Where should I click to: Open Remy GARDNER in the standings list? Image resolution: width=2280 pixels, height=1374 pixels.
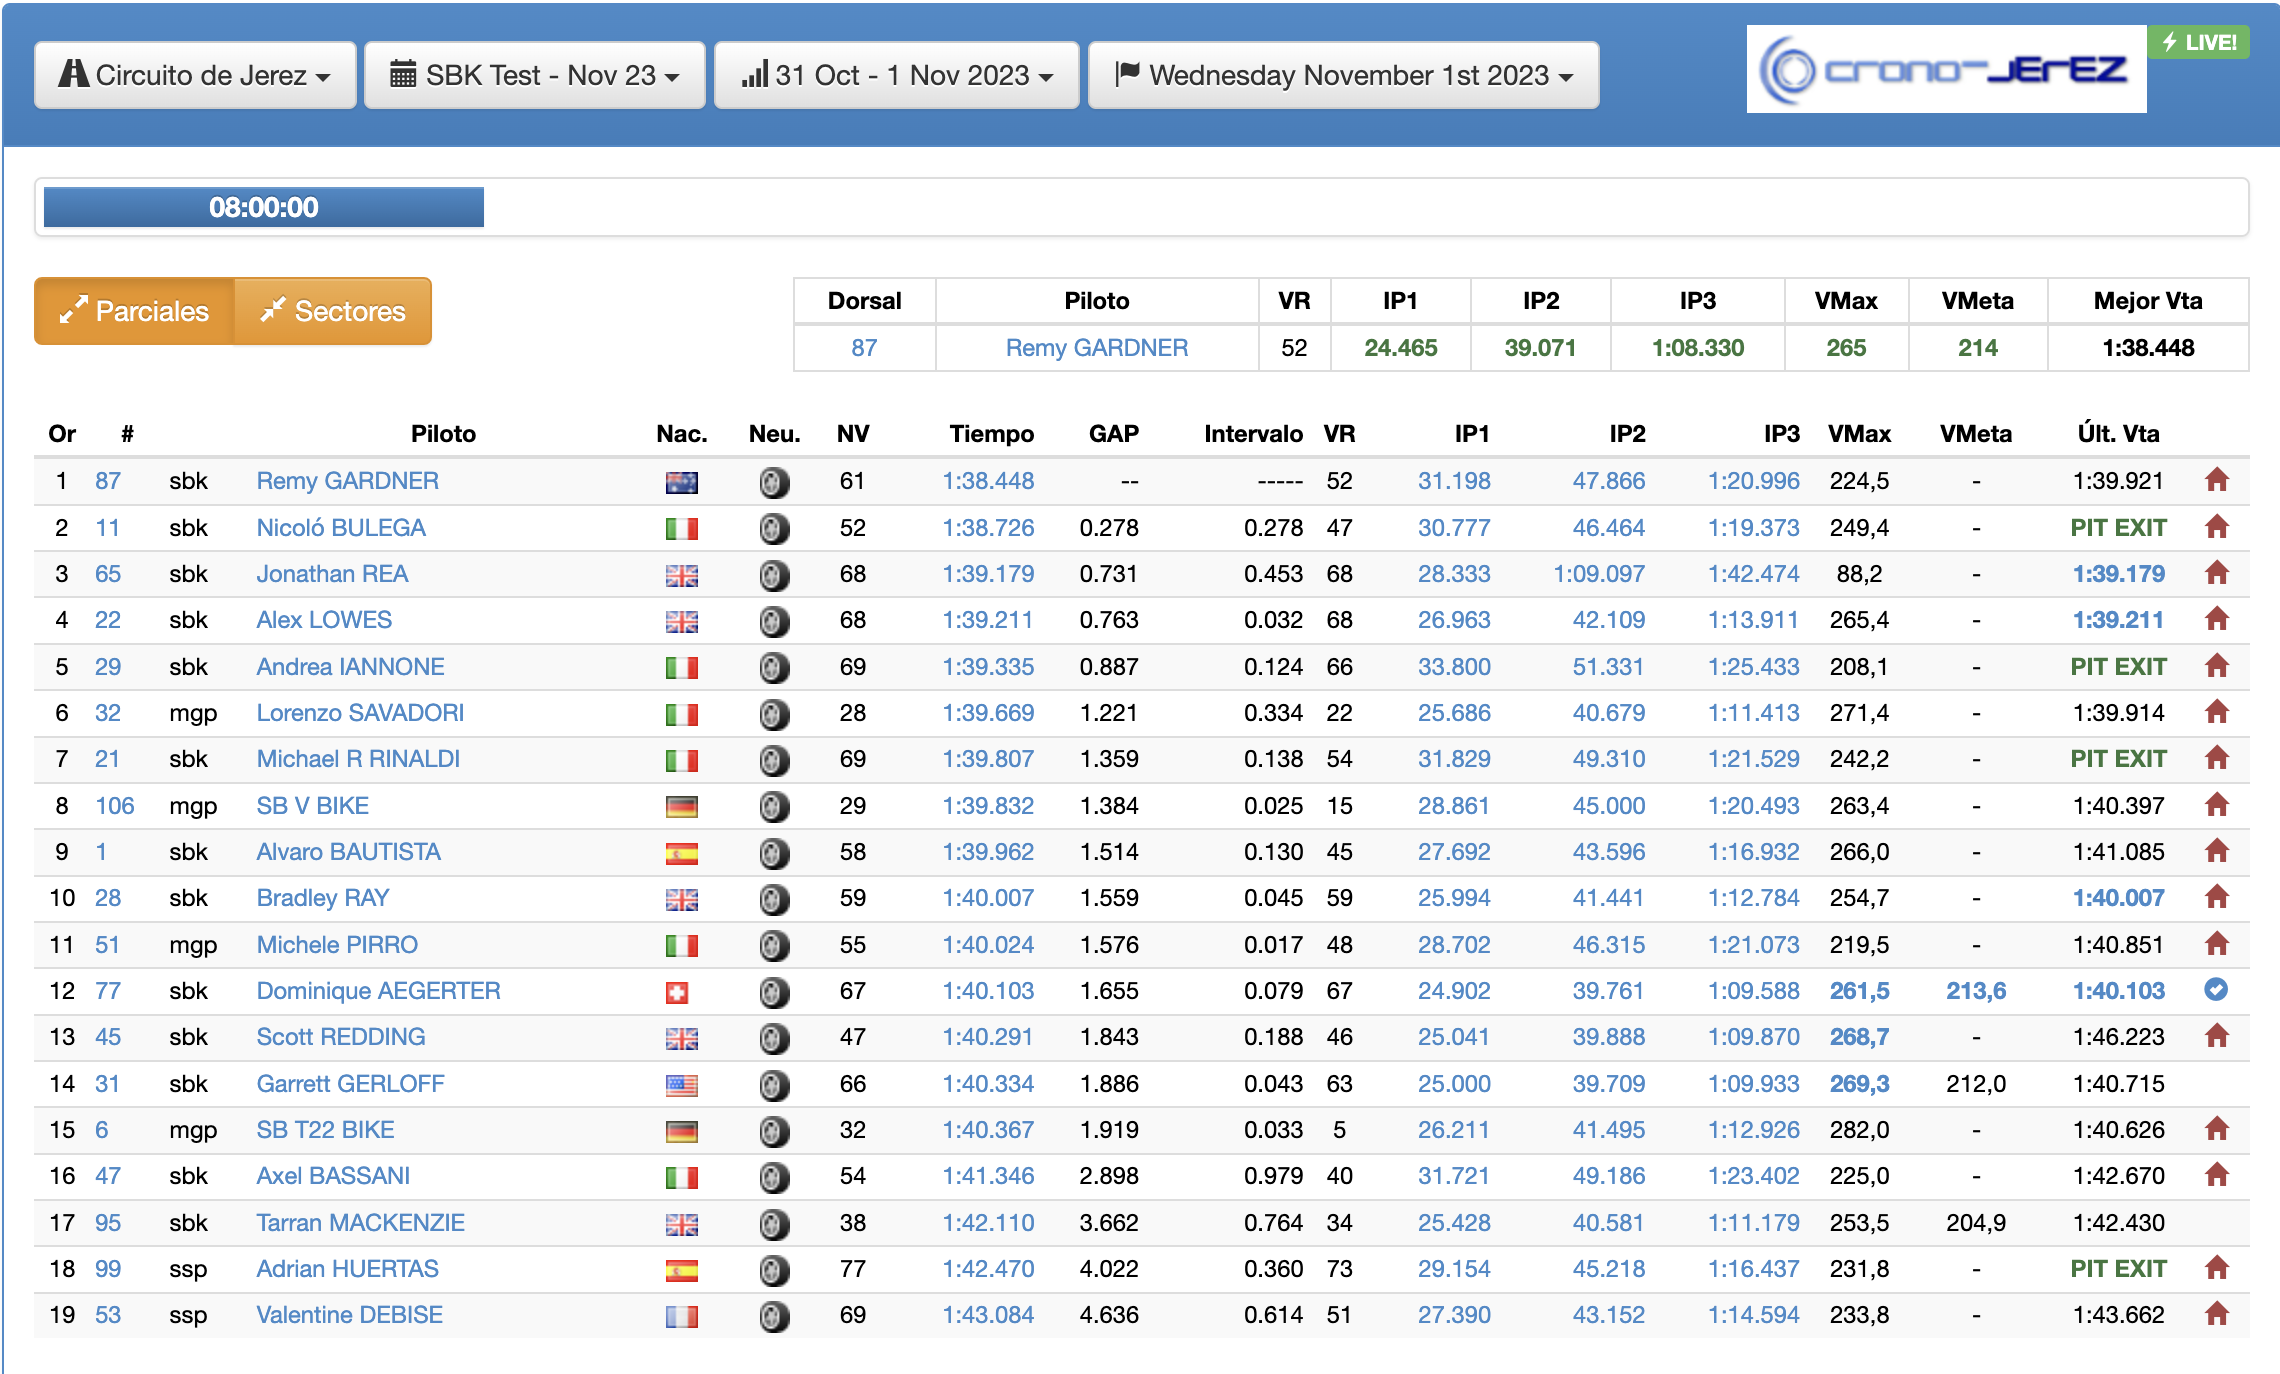click(x=348, y=481)
